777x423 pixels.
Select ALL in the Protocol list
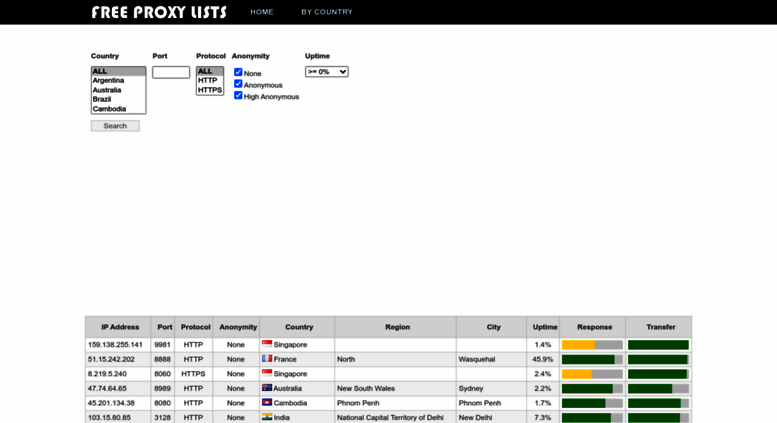pyautogui.click(x=210, y=71)
